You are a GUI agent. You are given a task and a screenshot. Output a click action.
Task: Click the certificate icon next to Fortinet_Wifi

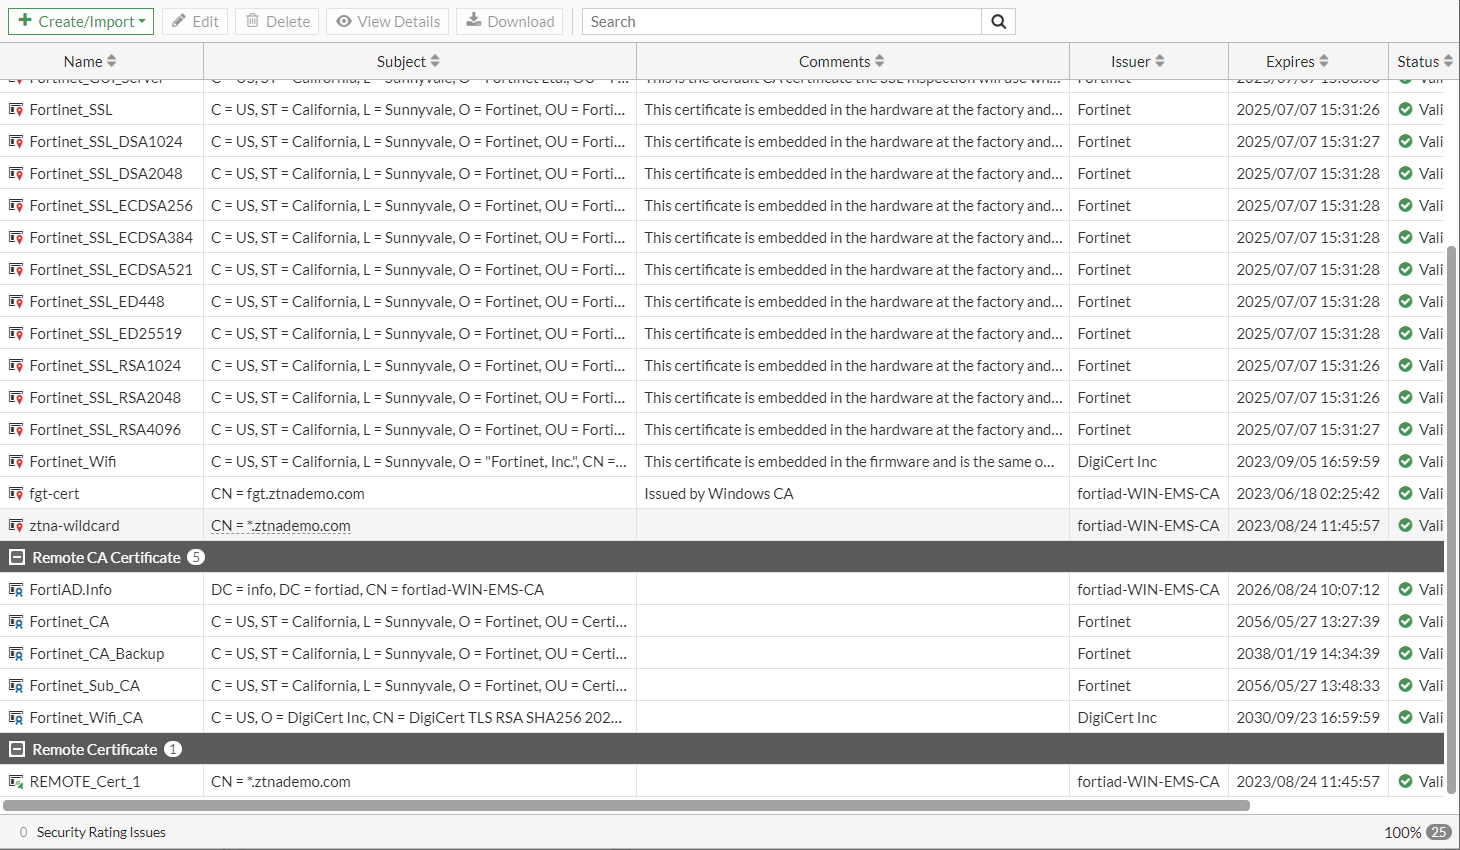[x=15, y=461]
